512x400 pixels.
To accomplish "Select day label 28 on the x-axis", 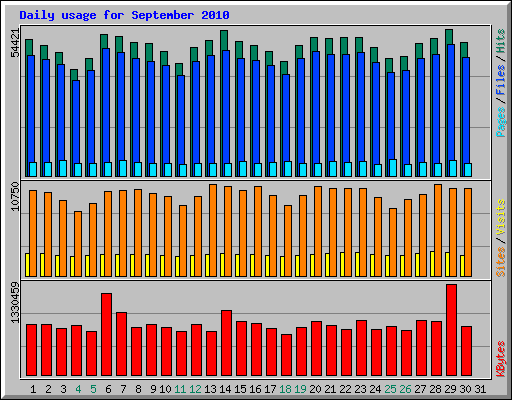I will [x=435, y=389].
